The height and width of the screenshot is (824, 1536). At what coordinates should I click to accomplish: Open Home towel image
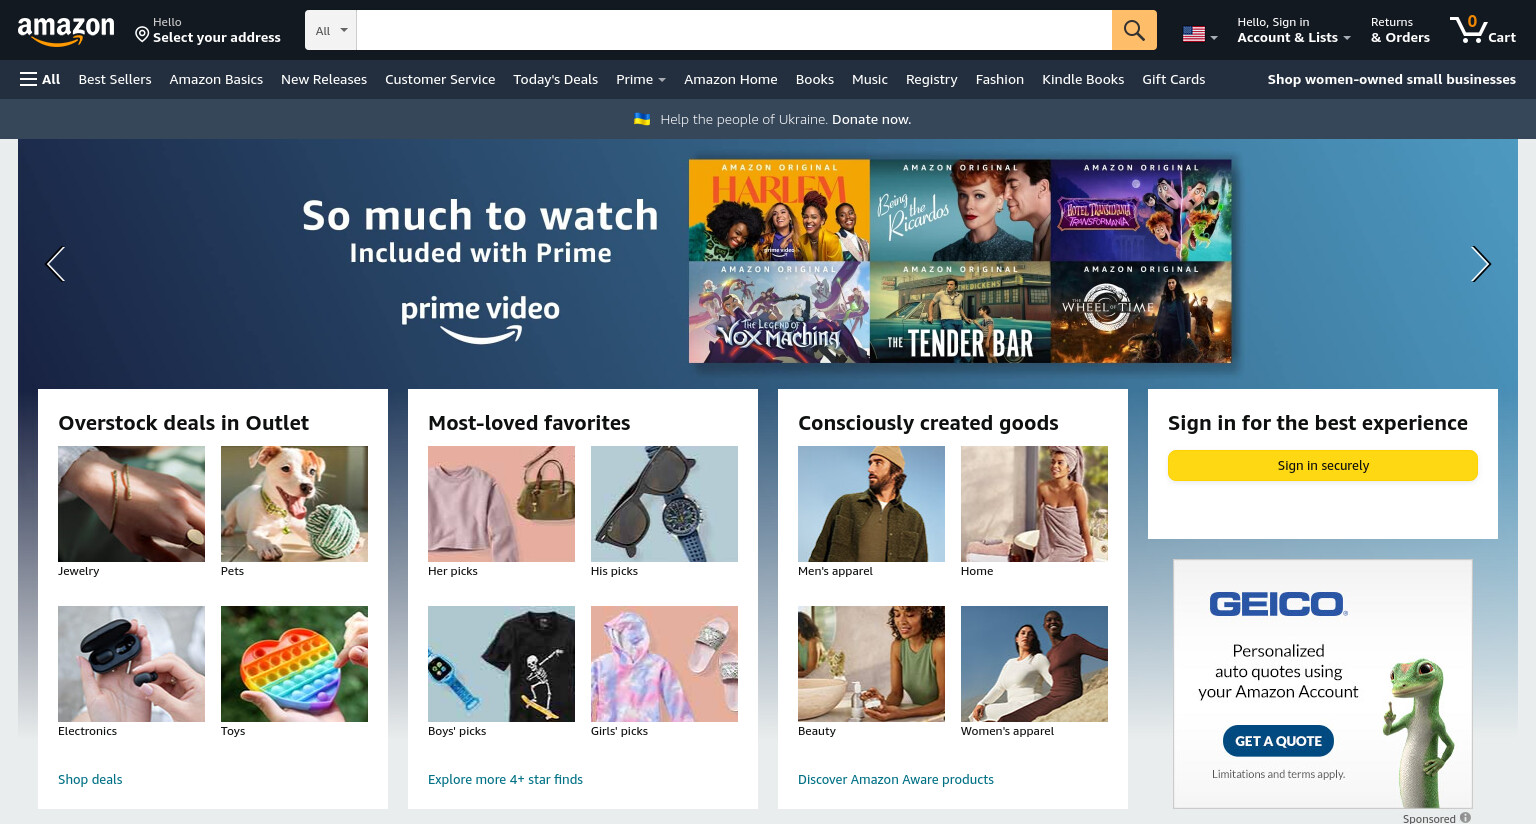(1034, 504)
